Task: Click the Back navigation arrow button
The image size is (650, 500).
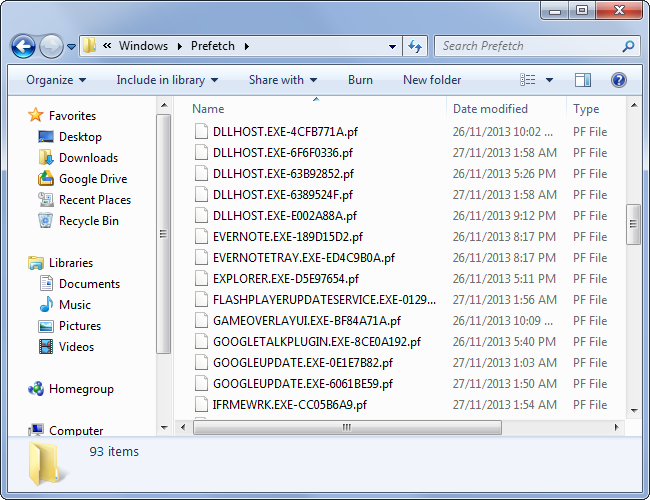Action: click(23, 46)
